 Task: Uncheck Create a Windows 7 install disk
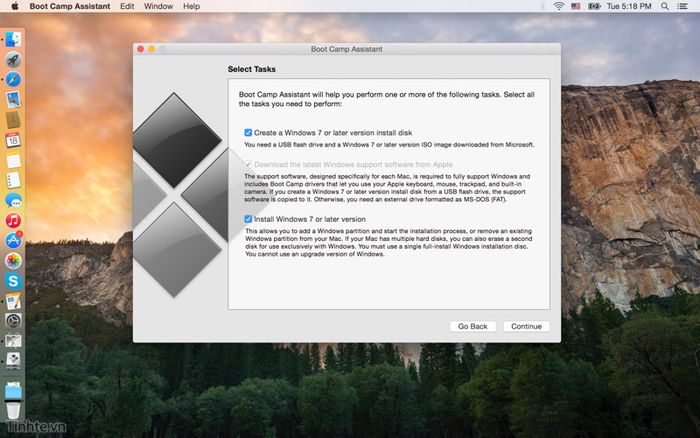click(x=248, y=133)
